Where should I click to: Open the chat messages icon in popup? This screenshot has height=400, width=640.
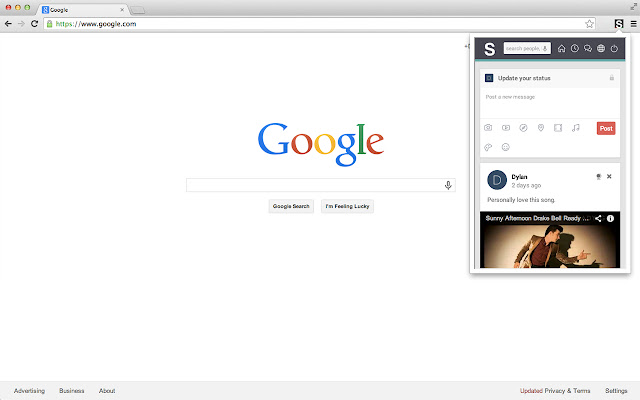click(x=588, y=49)
